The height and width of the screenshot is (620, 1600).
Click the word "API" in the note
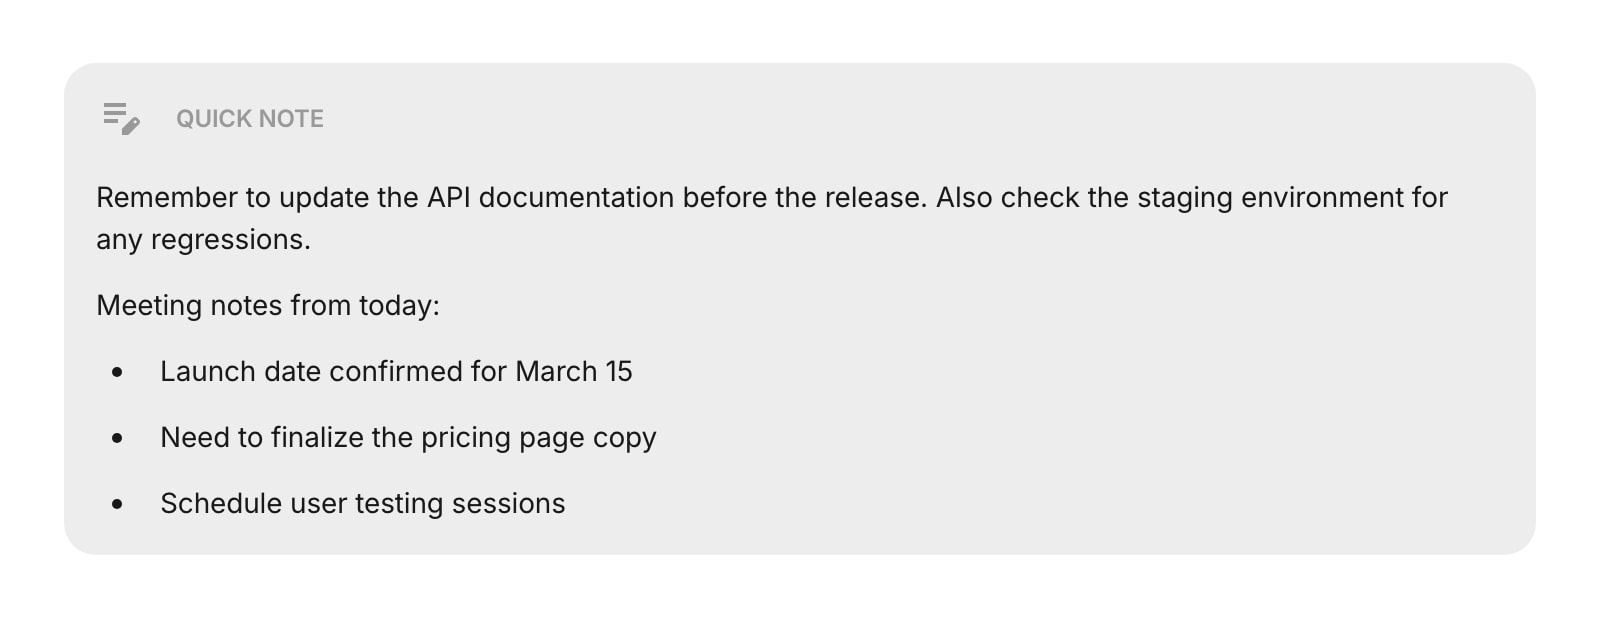click(449, 198)
